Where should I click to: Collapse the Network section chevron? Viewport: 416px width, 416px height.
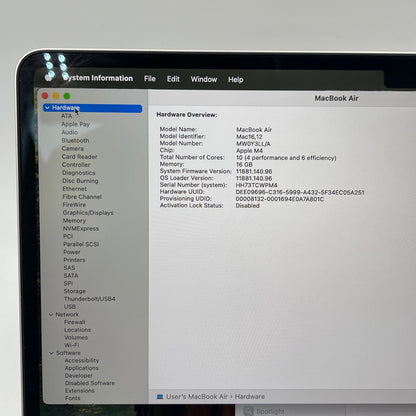(x=51, y=314)
